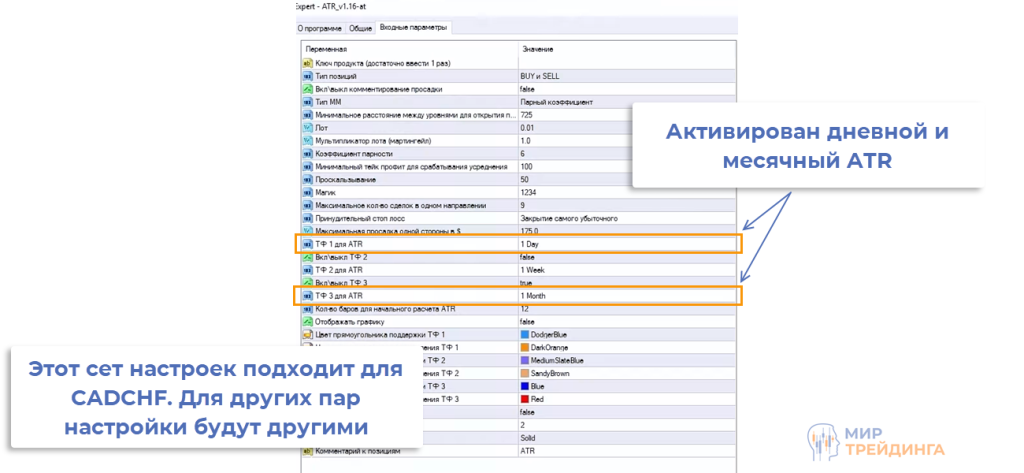Select the BUY и SELL value

(x=539, y=76)
